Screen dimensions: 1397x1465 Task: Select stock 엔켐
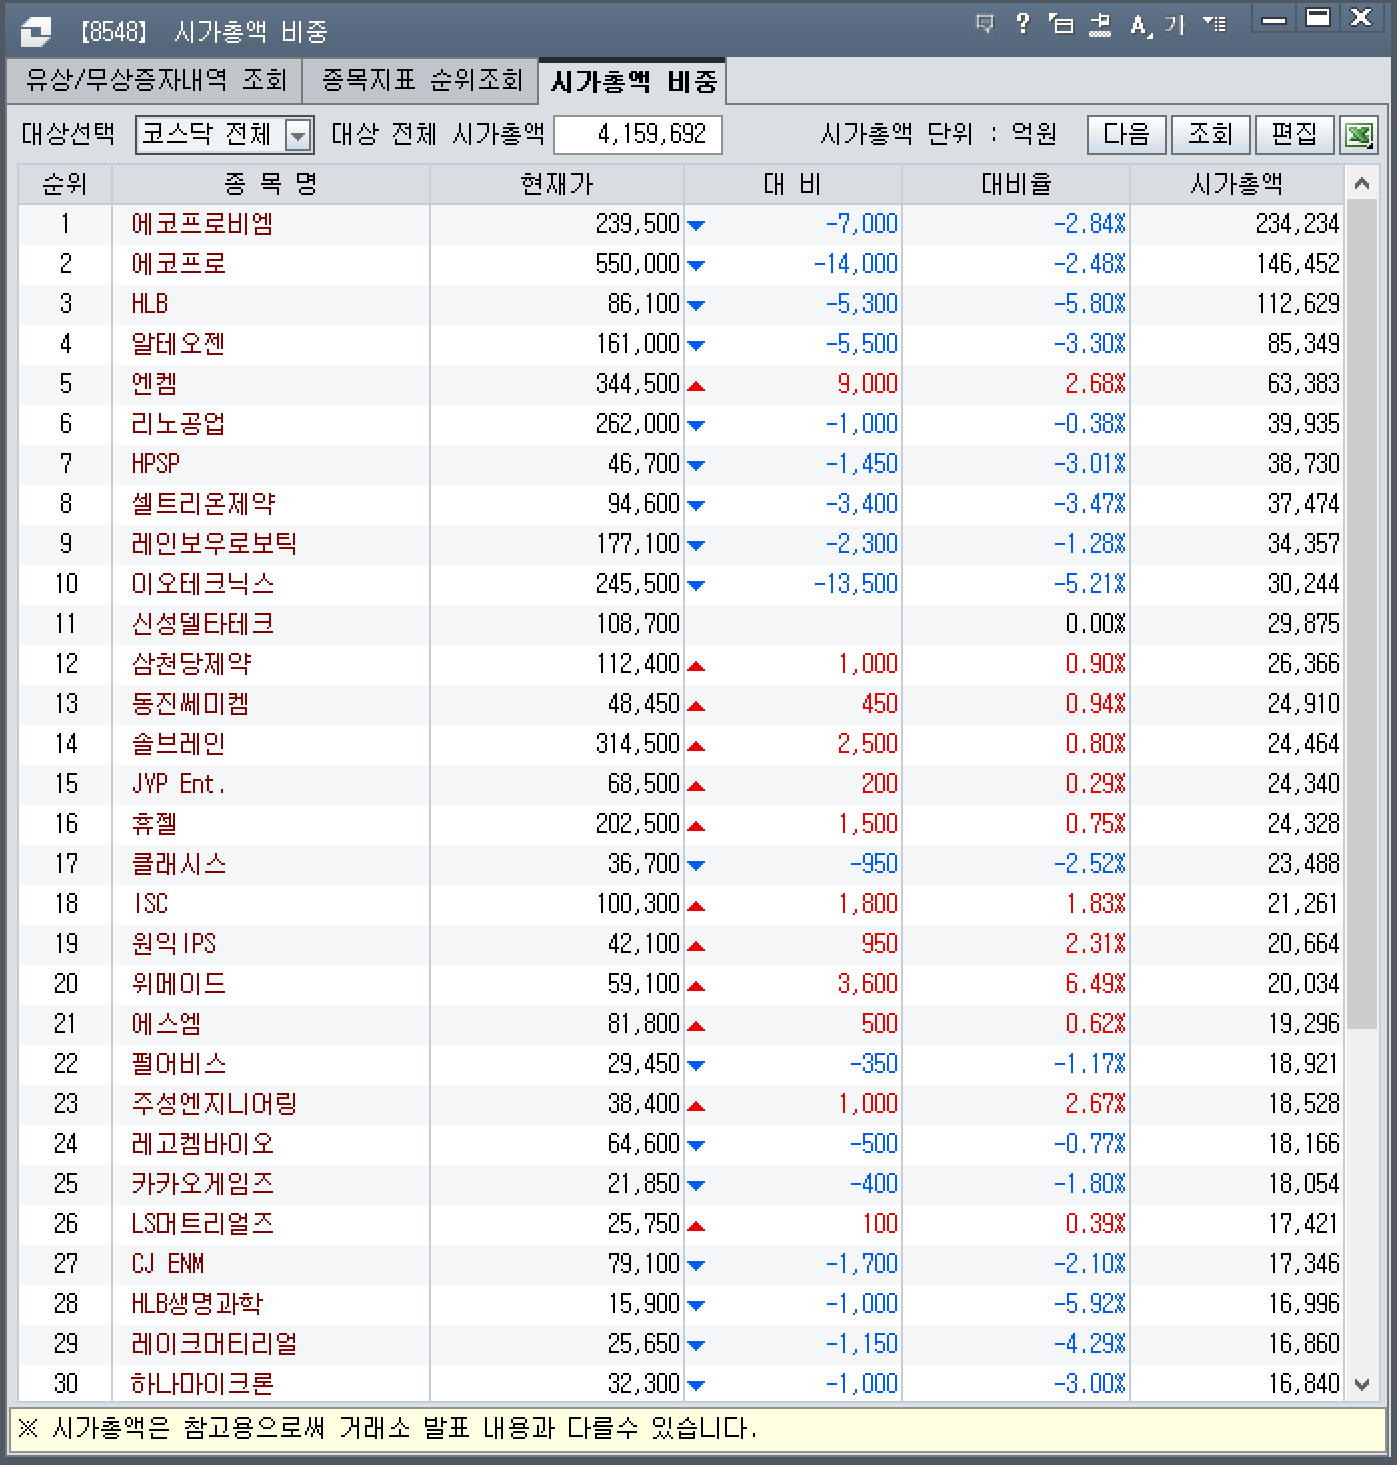click(x=154, y=384)
